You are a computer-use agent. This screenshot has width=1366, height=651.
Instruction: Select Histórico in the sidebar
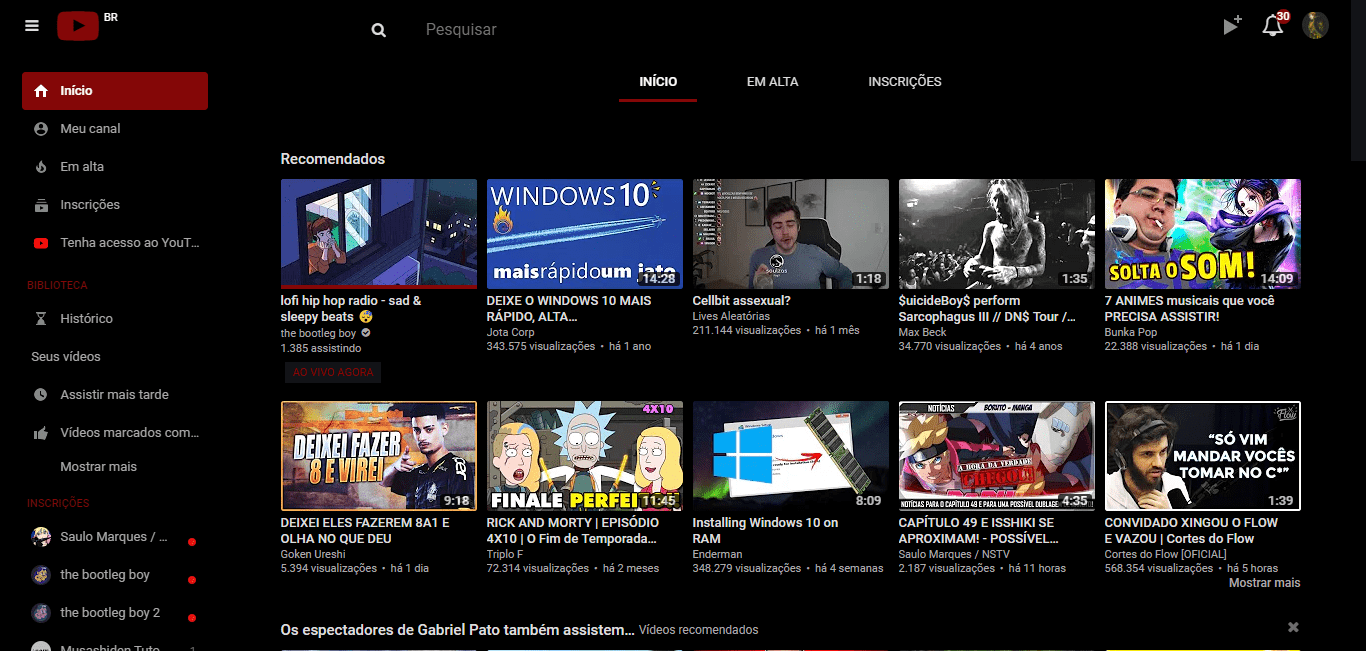click(115, 319)
